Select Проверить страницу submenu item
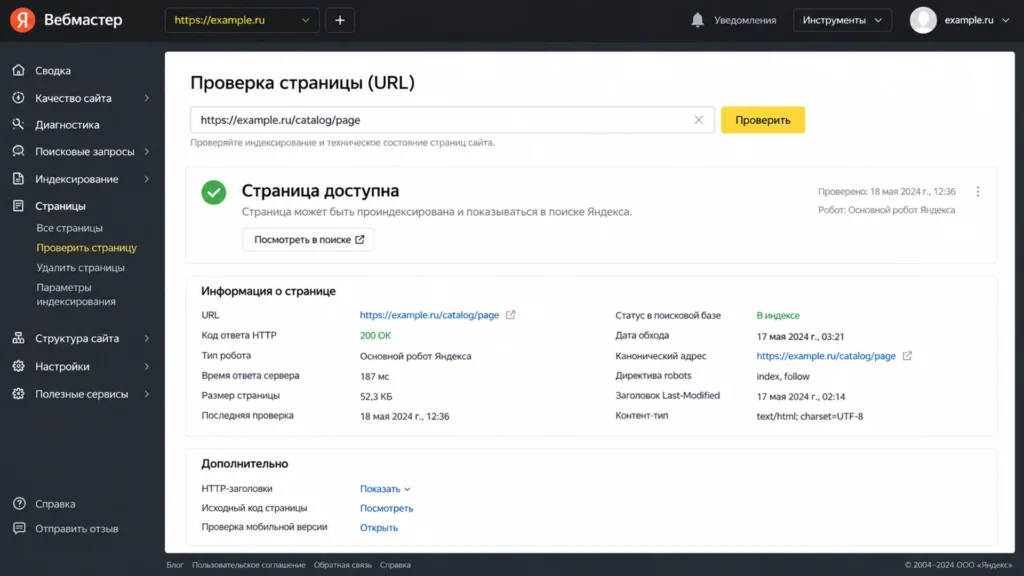This screenshot has width=1024, height=576. pyautogui.click(x=87, y=248)
